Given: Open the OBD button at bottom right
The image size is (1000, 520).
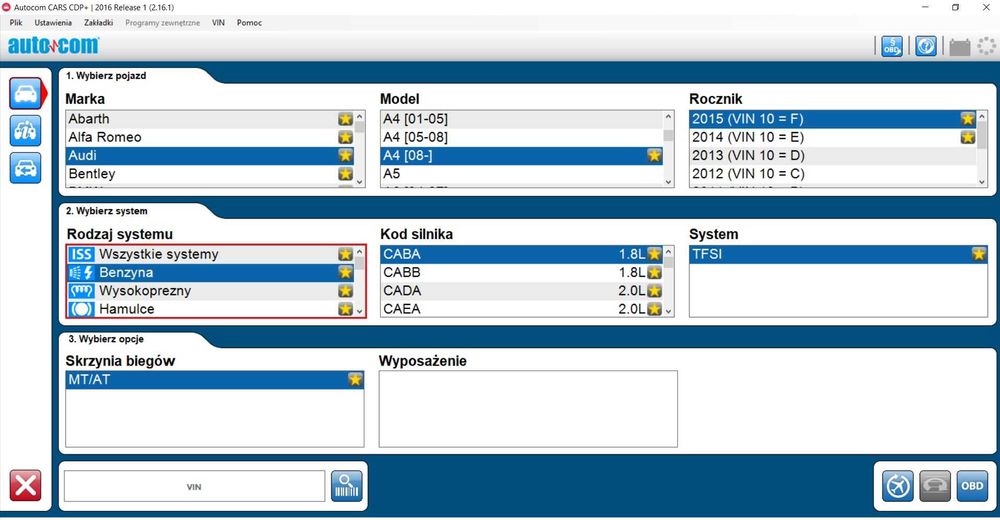Looking at the screenshot, I should [x=972, y=486].
